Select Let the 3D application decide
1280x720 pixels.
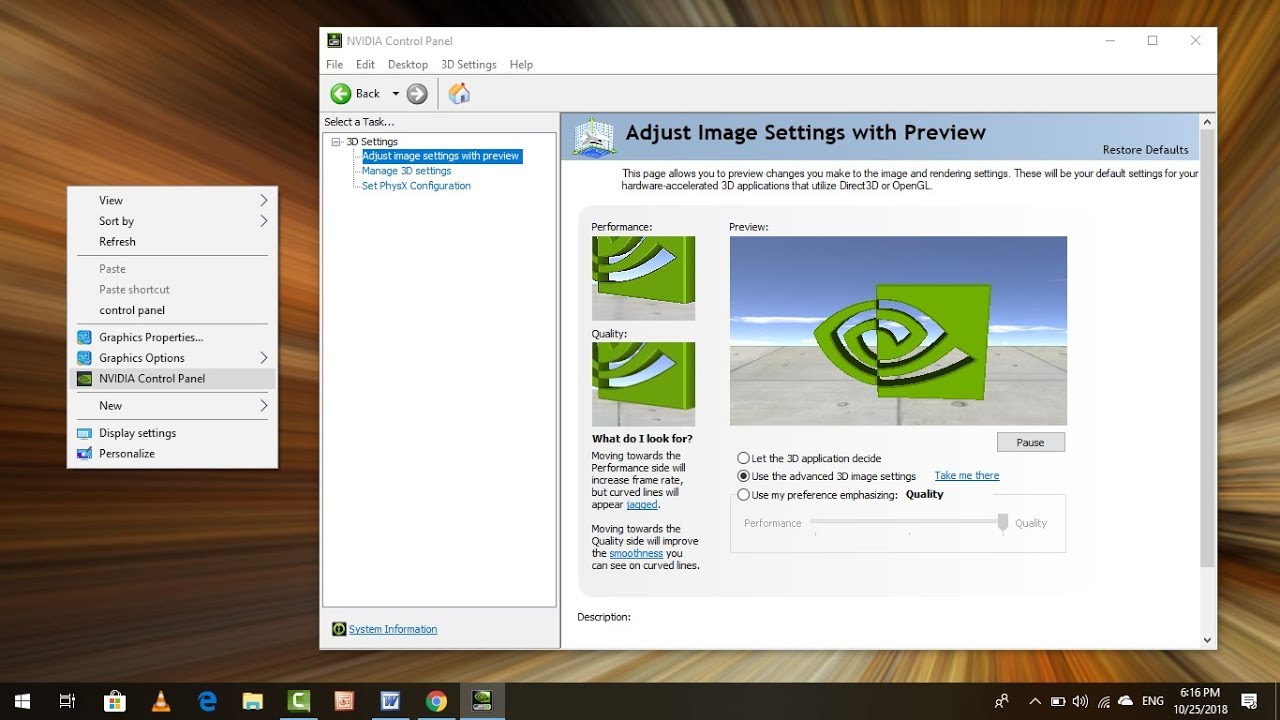pyautogui.click(x=809, y=458)
